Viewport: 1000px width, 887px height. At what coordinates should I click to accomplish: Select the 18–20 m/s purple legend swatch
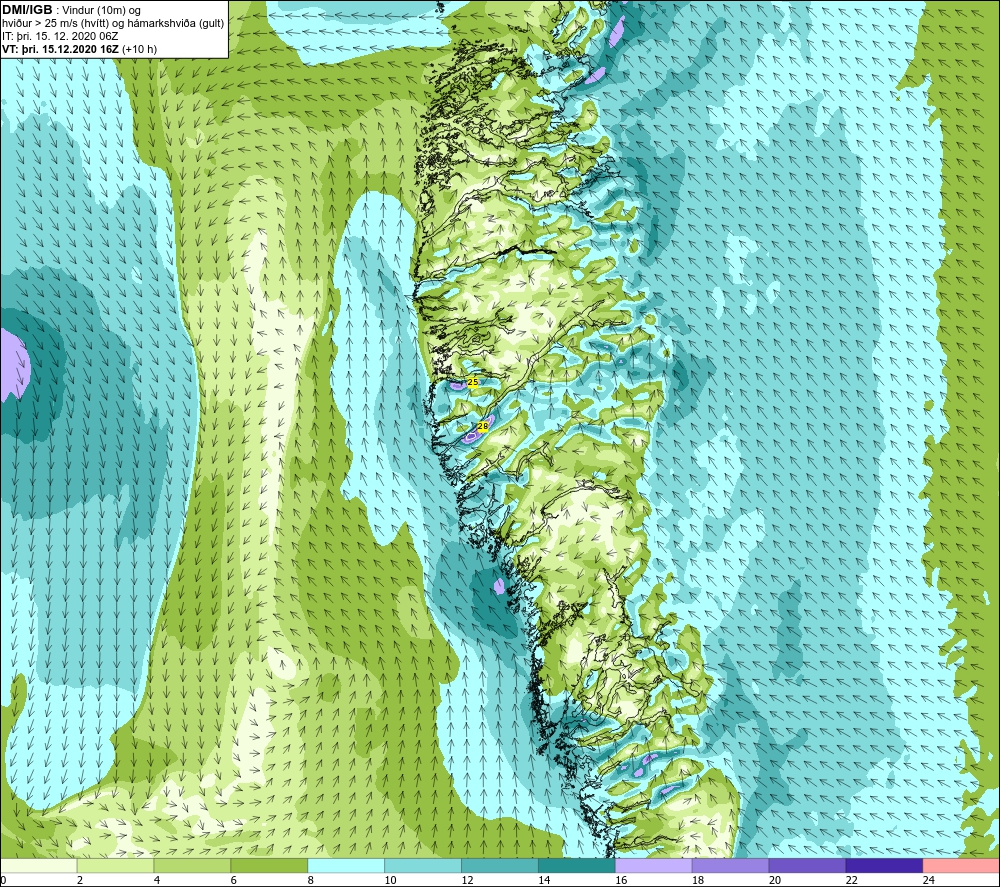pos(730,866)
